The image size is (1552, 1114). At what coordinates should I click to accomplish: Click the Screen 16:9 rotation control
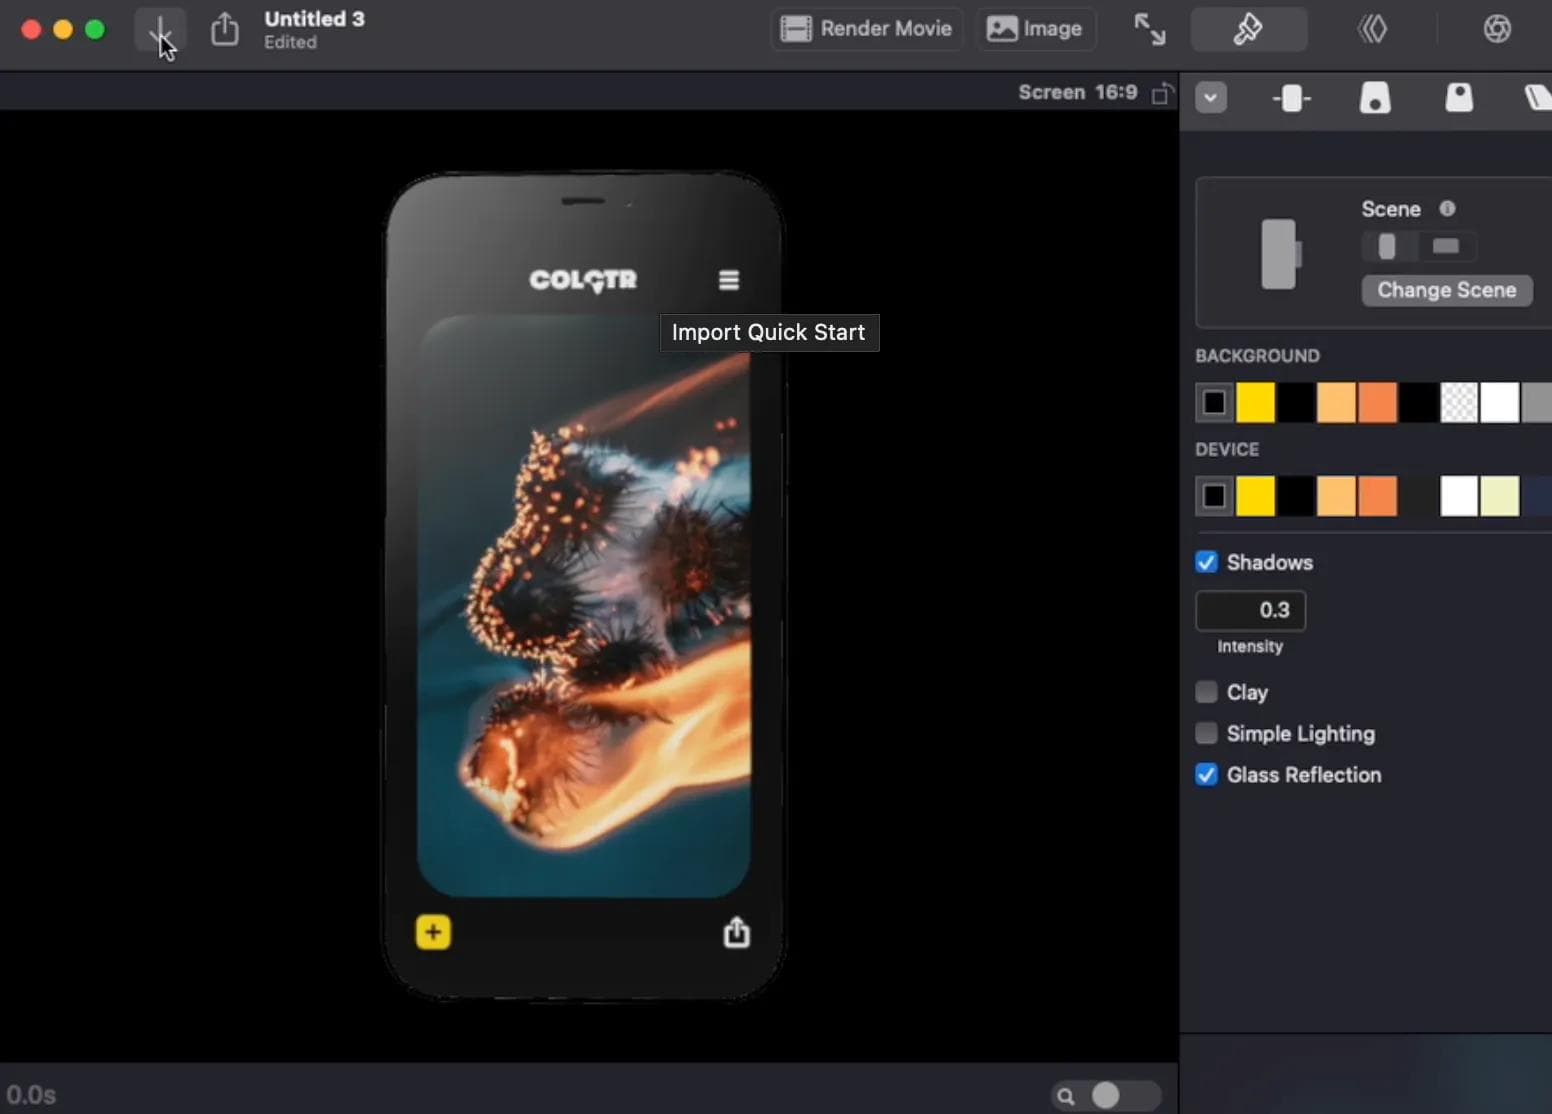pos(1163,92)
